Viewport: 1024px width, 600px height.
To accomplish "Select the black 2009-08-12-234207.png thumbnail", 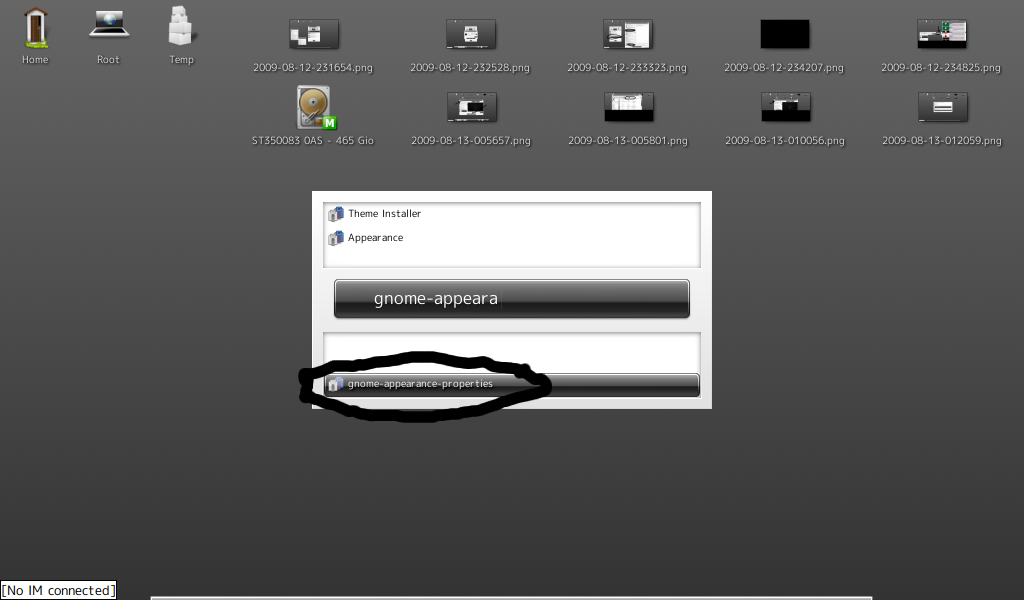I will coord(784,34).
